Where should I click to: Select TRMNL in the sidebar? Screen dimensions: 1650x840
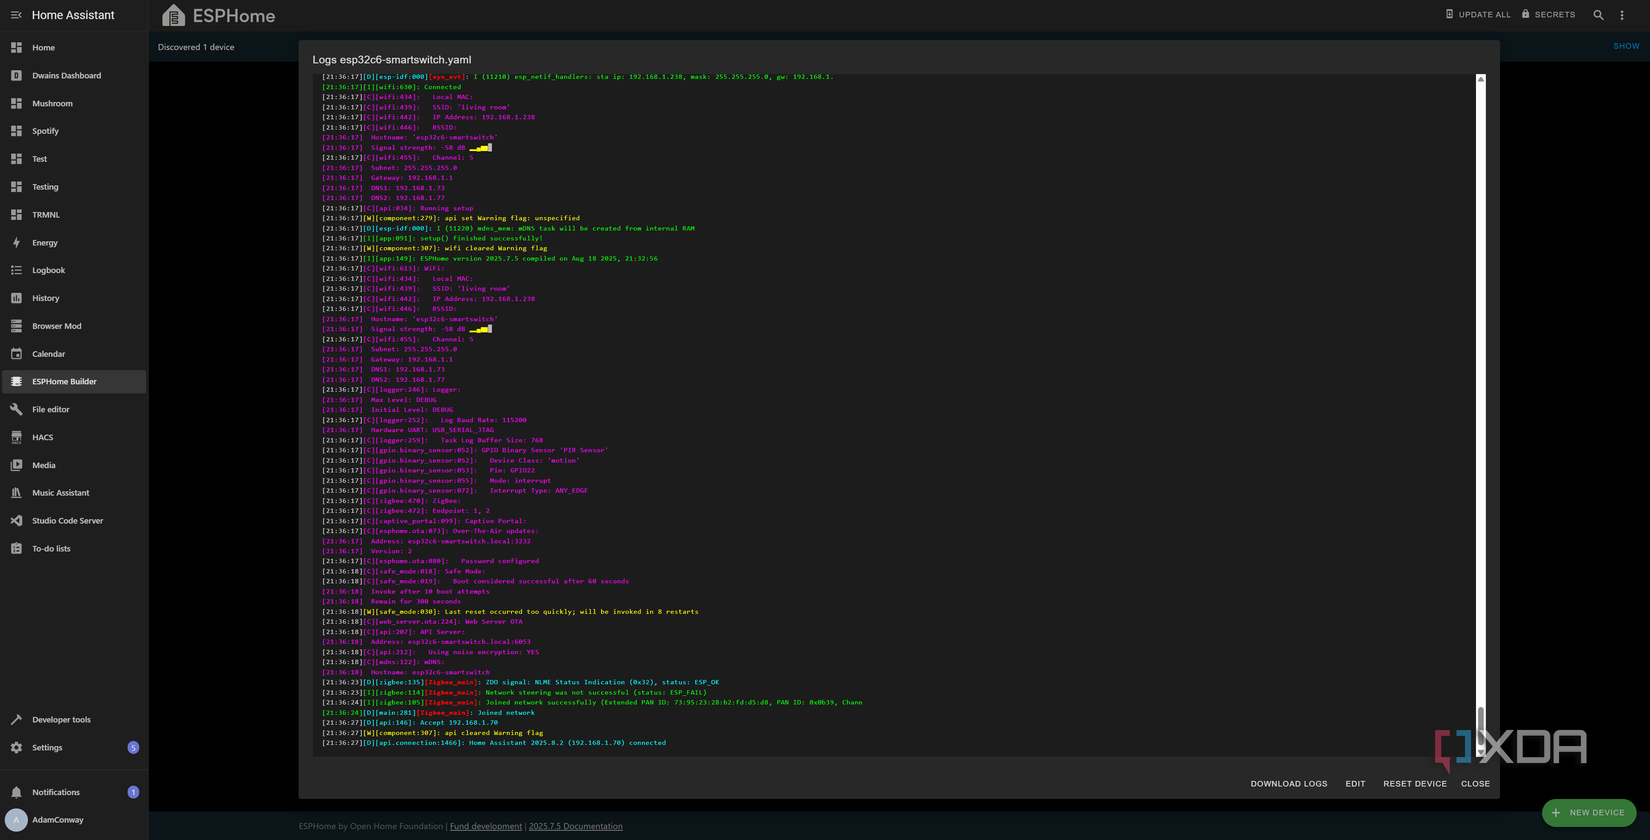[x=74, y=215]
